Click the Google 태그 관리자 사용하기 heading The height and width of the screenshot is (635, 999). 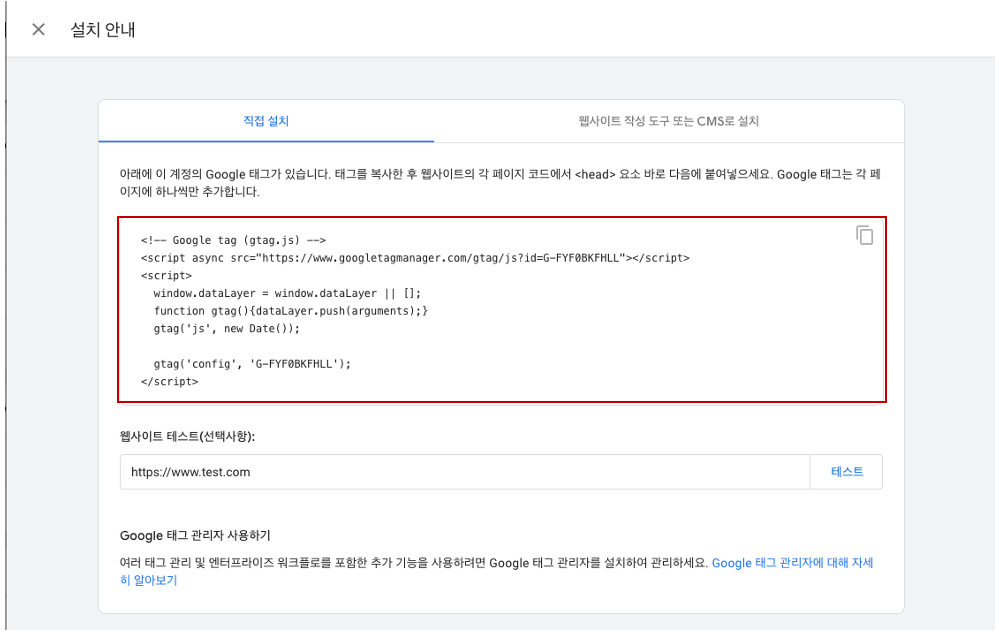coord(195,536)
